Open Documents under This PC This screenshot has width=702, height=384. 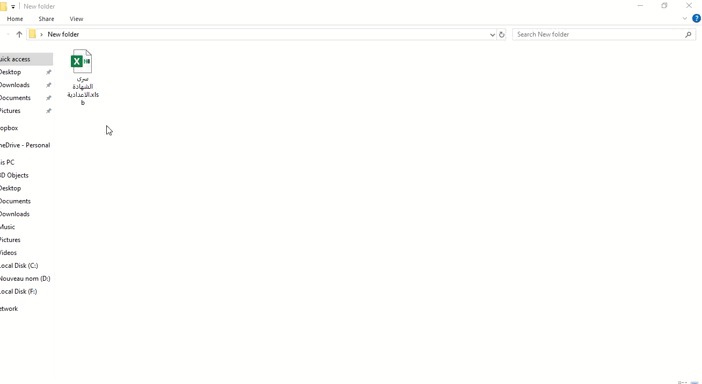pyautogui.click(x=15, y=201)
